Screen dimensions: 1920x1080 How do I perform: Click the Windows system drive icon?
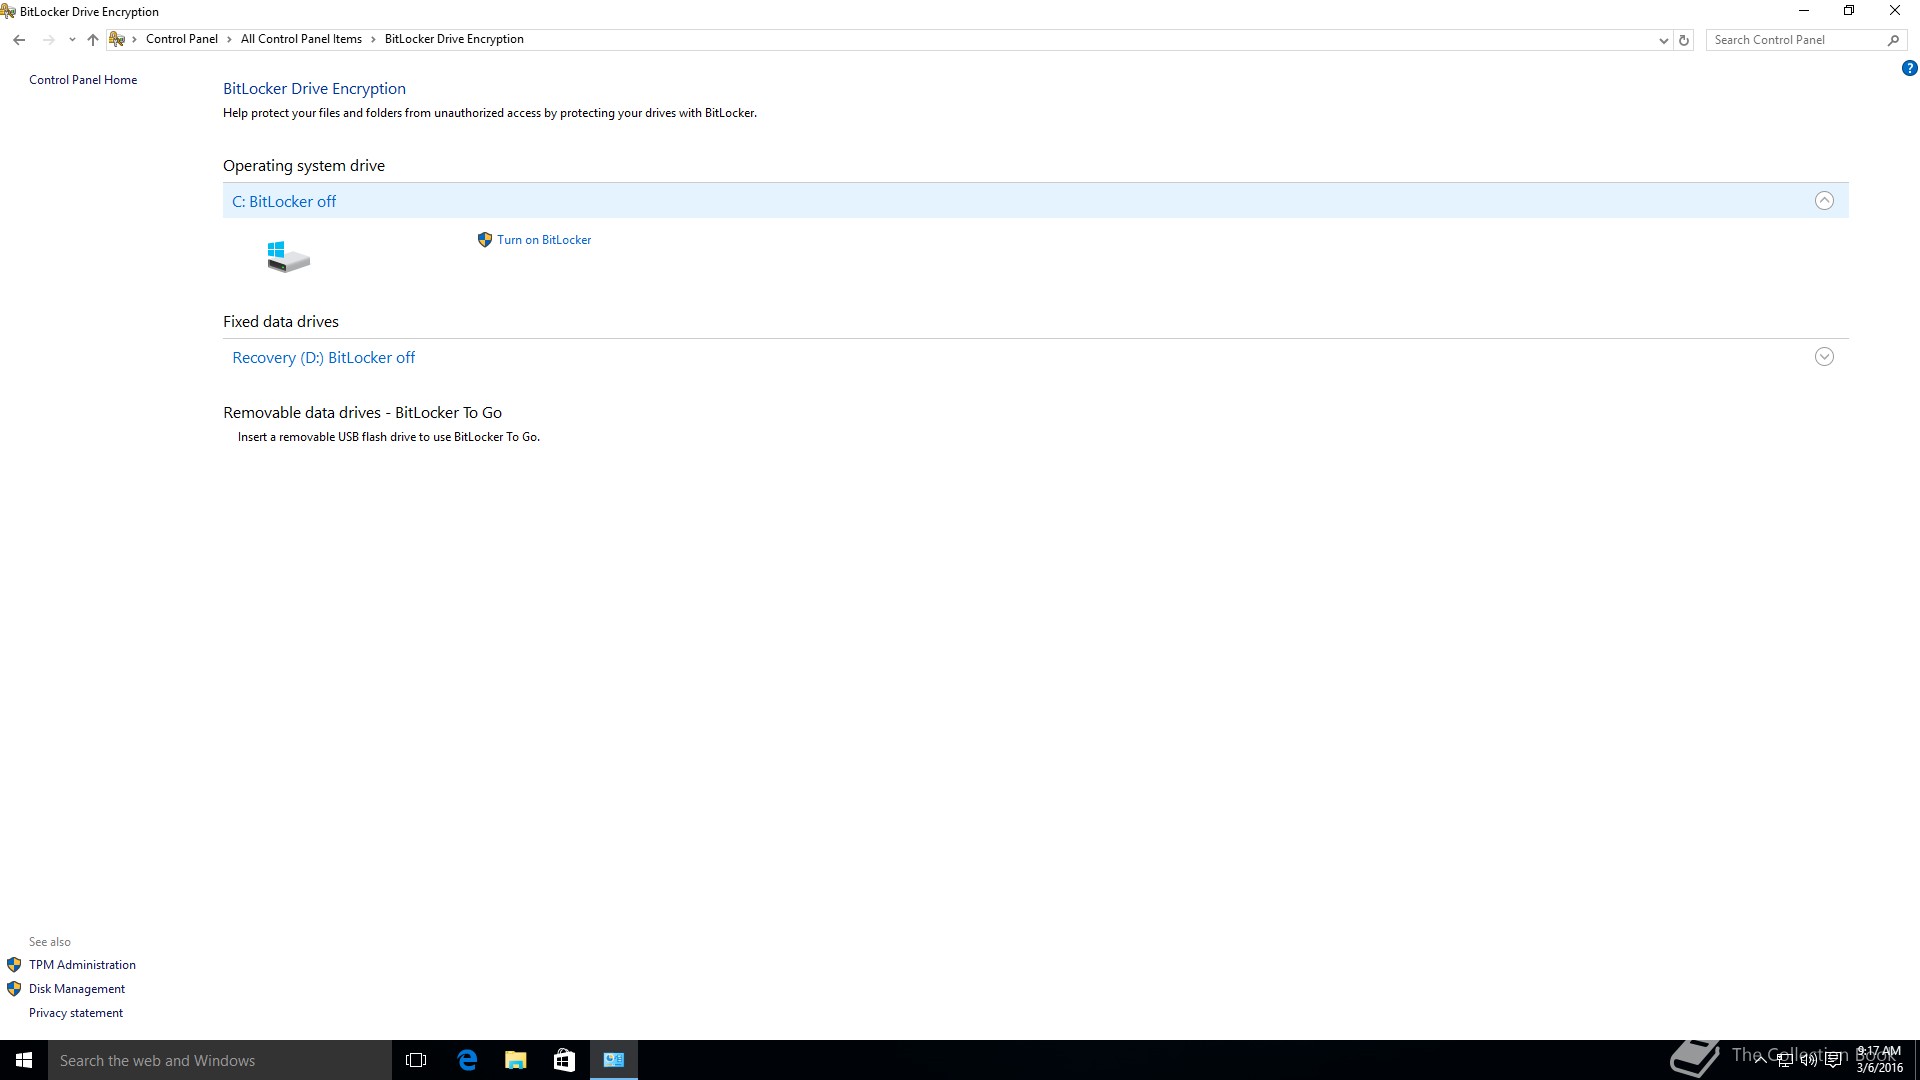coord(288,256)
